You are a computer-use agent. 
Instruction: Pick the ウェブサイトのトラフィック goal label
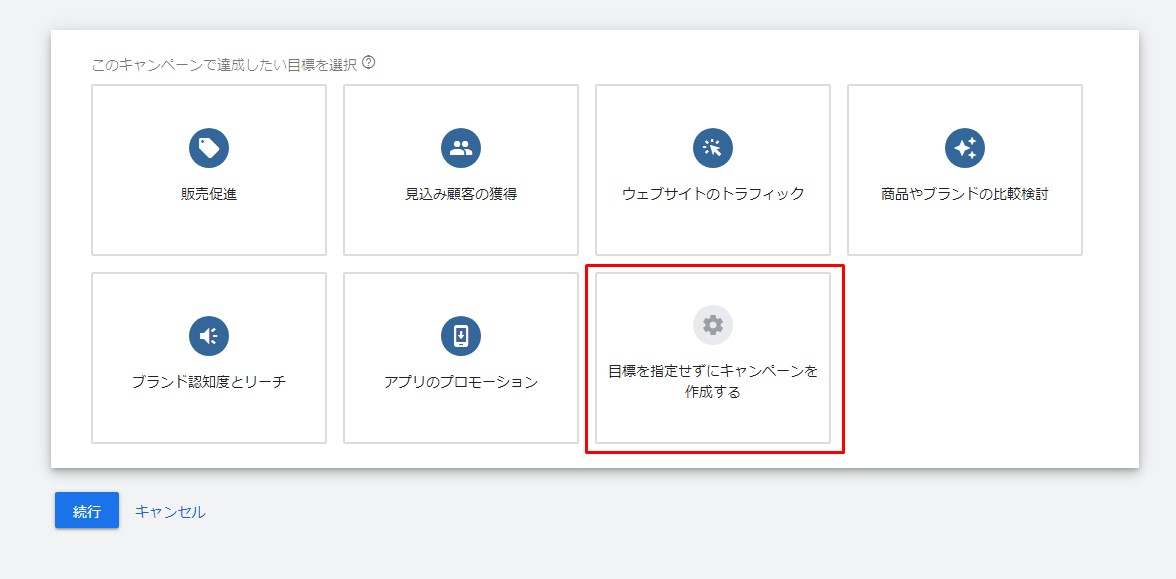pyautogui.click(x=713, y=194)
